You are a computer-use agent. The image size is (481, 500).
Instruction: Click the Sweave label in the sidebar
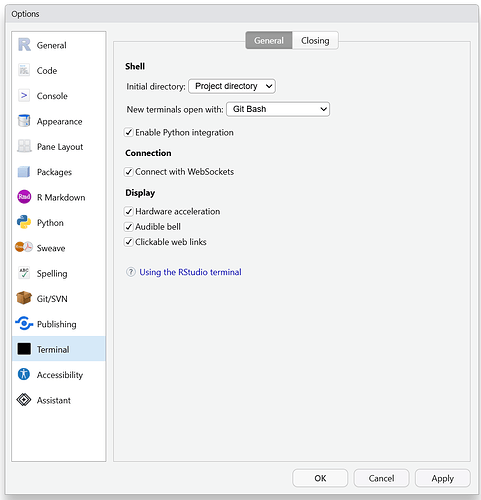(x=51, y=248)
